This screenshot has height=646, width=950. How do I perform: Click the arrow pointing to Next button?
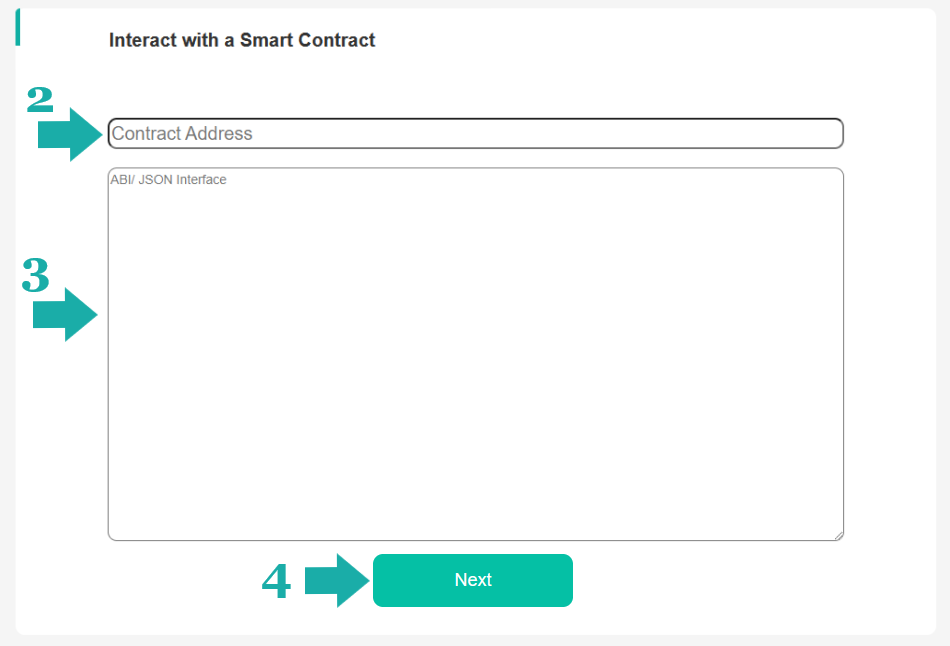pyautogui.click(x=337, y=580)
